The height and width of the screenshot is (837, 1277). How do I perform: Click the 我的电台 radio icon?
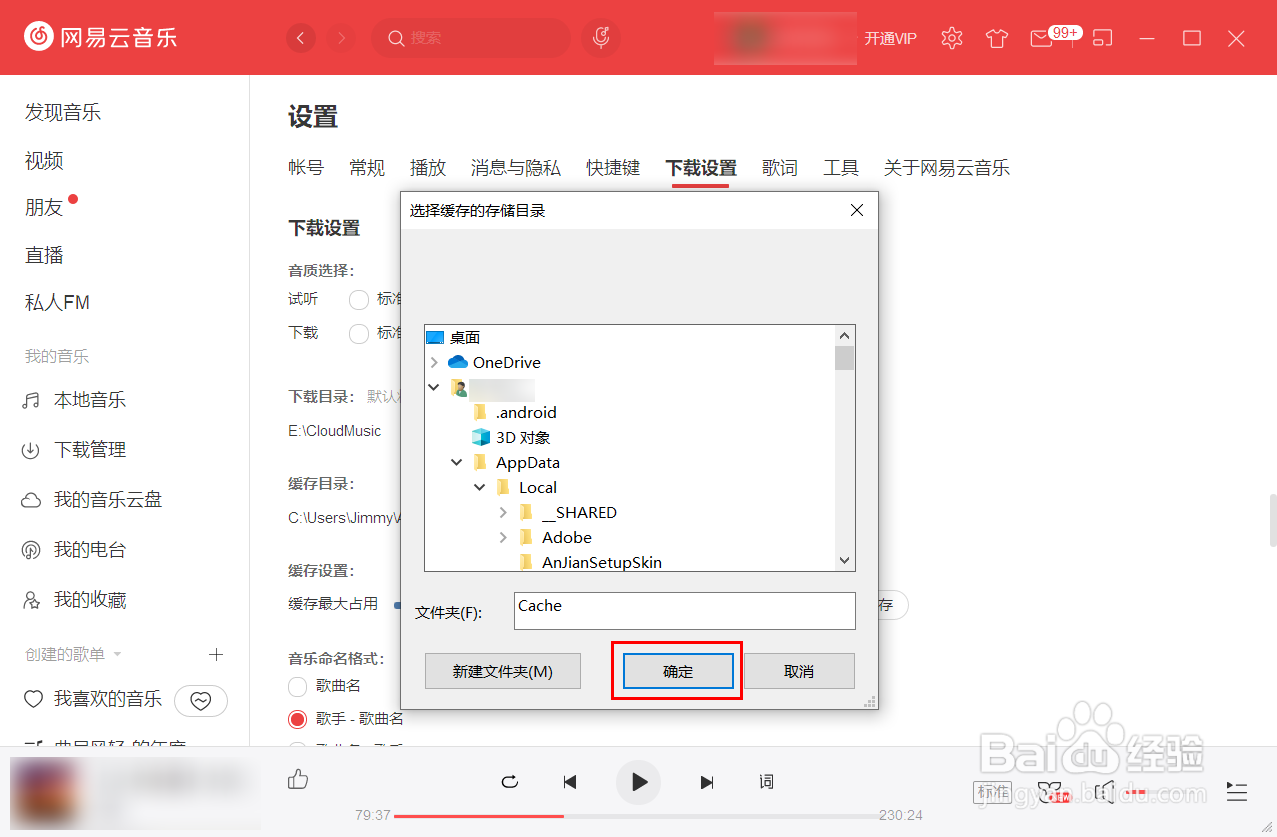[31, 550]
